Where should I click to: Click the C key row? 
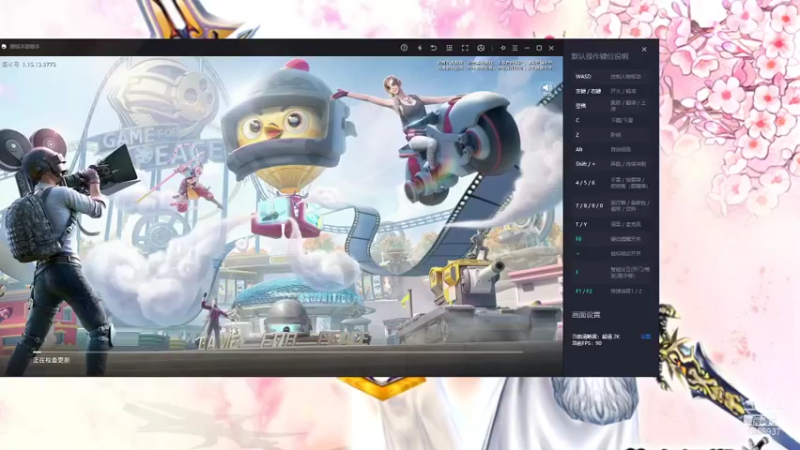point(611,120)
